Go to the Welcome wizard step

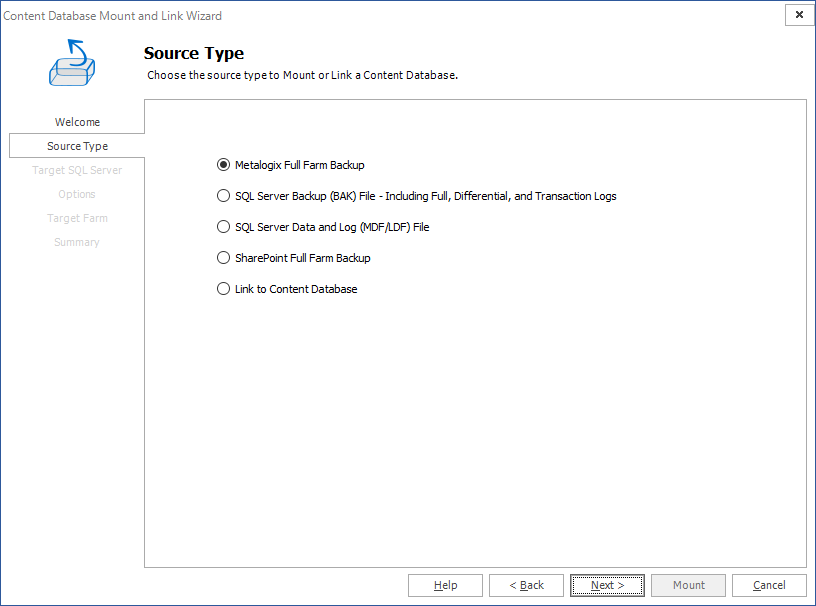click(x=77, y=122)
